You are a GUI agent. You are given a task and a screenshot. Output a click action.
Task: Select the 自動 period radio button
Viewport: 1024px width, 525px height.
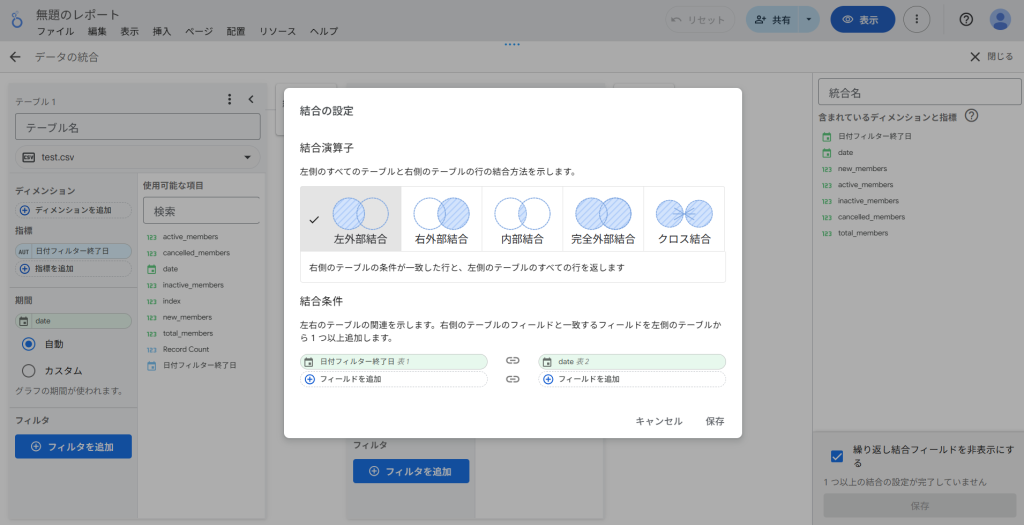29,343
